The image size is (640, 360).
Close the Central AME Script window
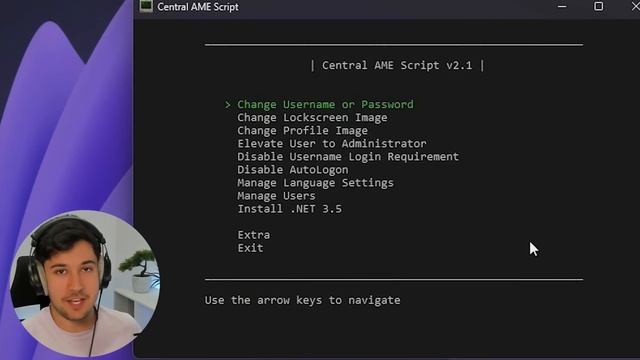click(x=635, y=6)
